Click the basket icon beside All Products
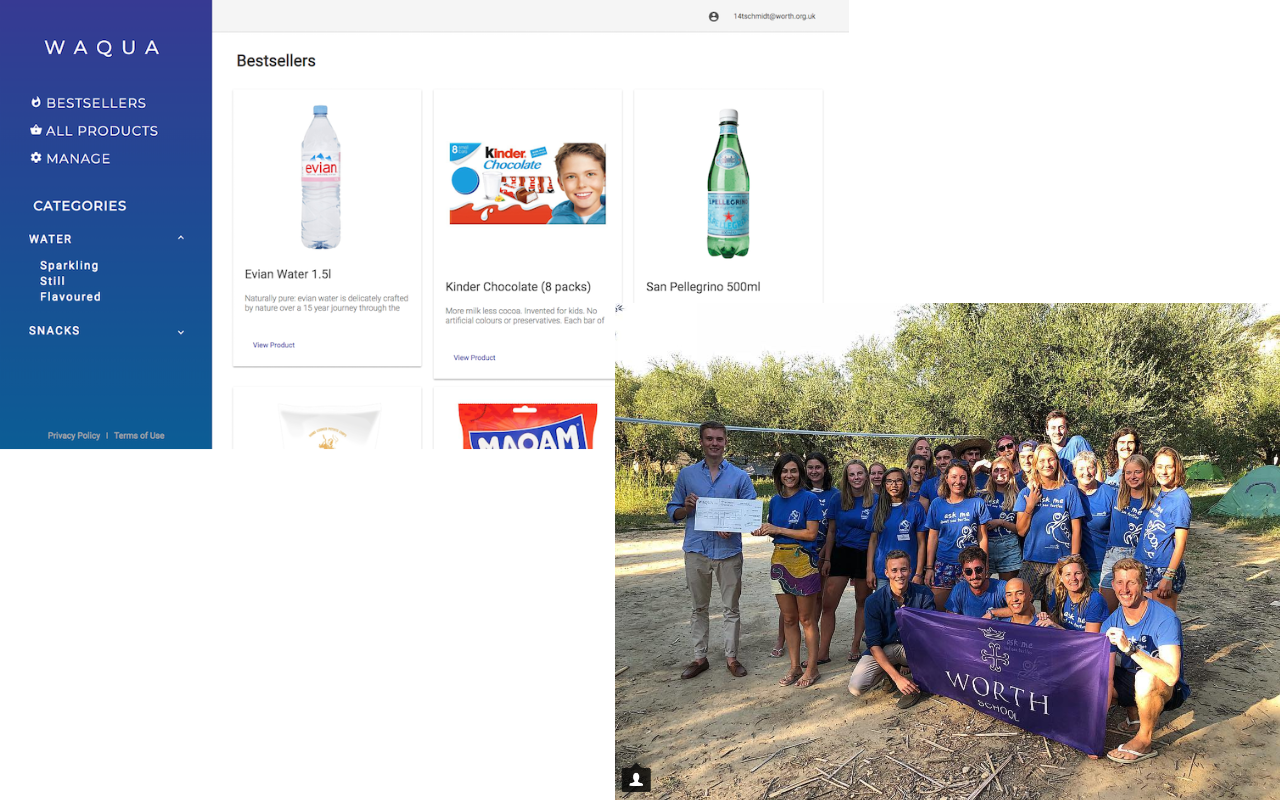The image size is (1280, 800). (36, 130)
